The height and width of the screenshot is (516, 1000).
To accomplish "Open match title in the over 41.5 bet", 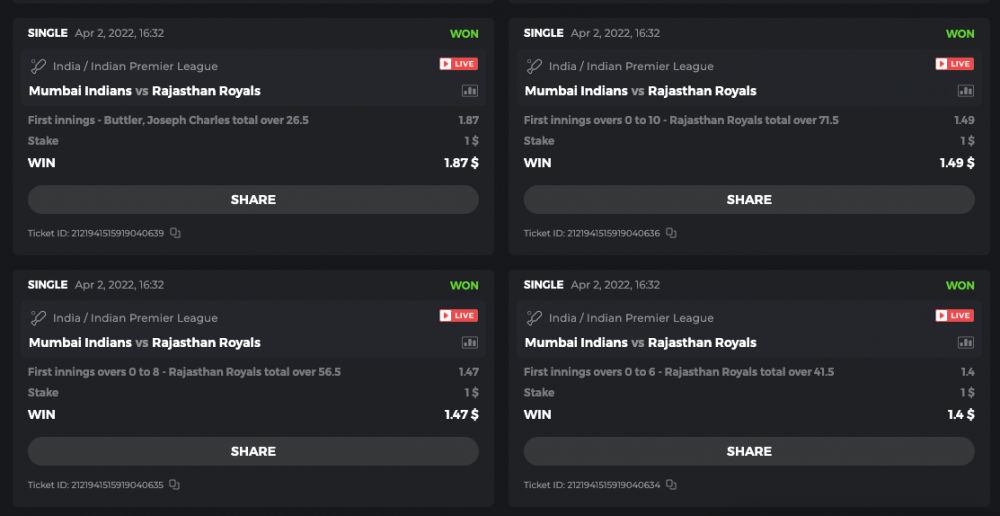I will tap(640, 343).
